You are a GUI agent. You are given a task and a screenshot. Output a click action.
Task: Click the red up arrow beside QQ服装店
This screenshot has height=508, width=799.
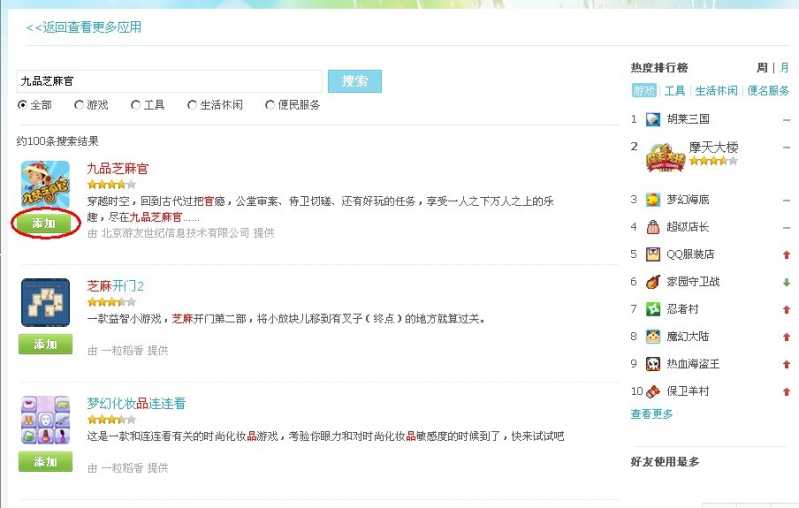(786, 255)
